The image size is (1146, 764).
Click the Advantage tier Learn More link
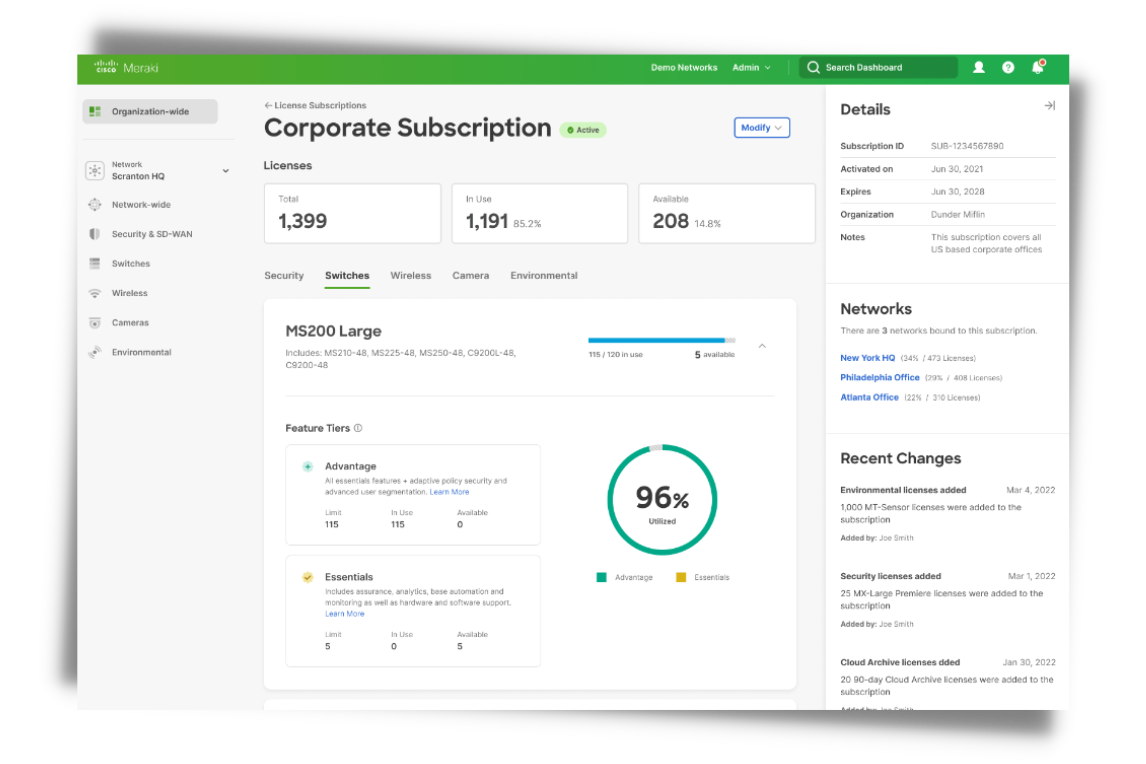[450, 491]
